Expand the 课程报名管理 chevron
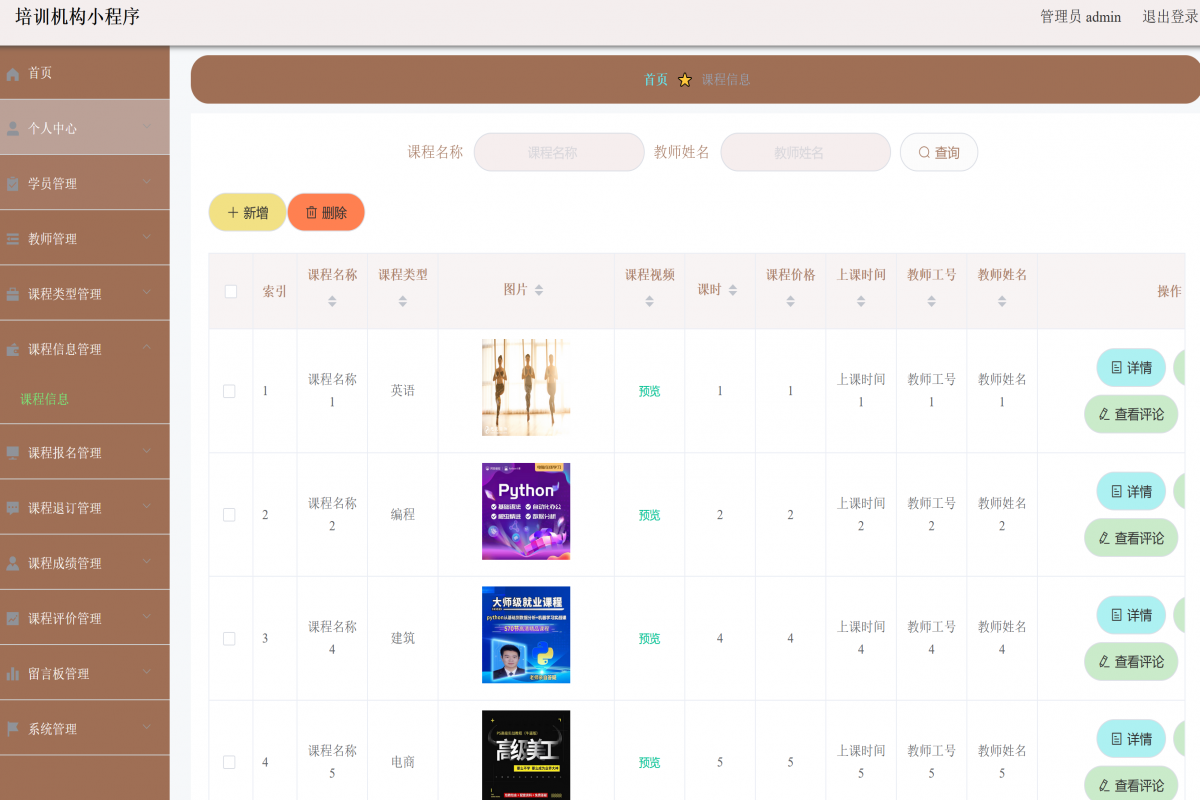Screen dimensions: 1200x800 (x=147, y=451)
